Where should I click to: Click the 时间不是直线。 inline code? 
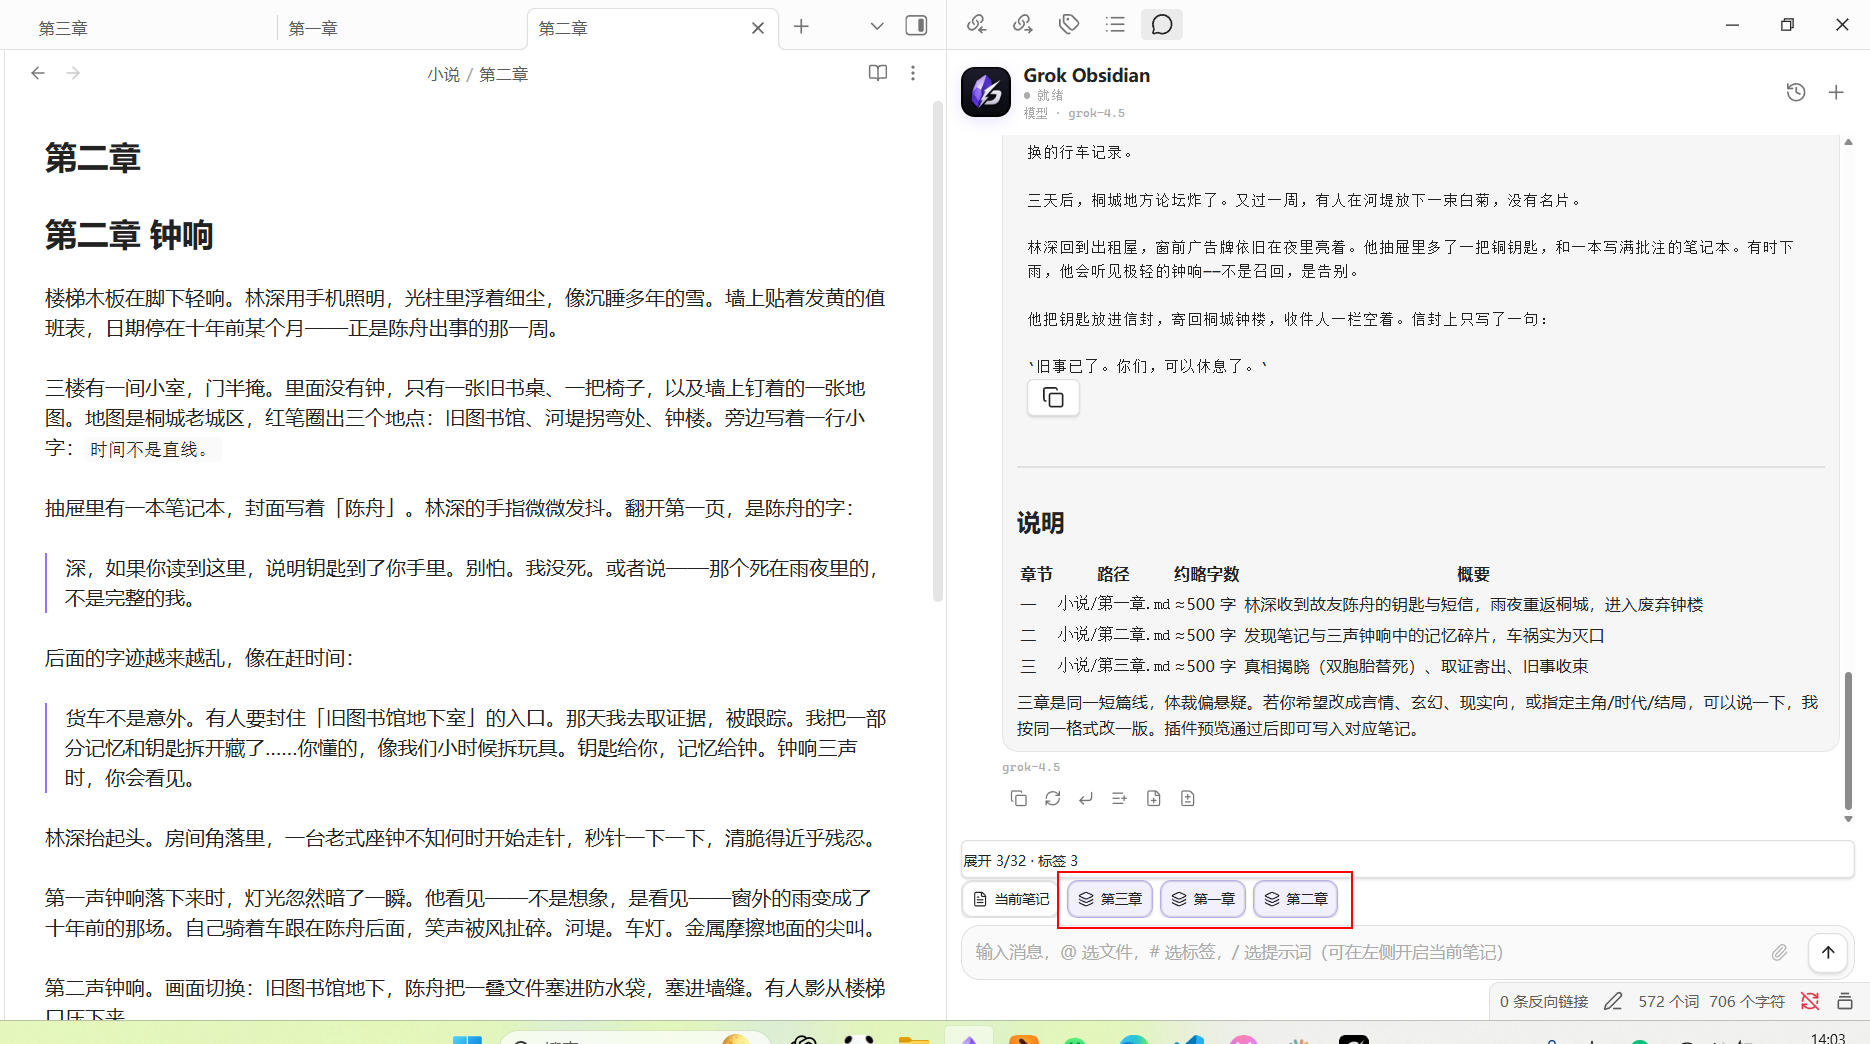(x=149, y=450)
